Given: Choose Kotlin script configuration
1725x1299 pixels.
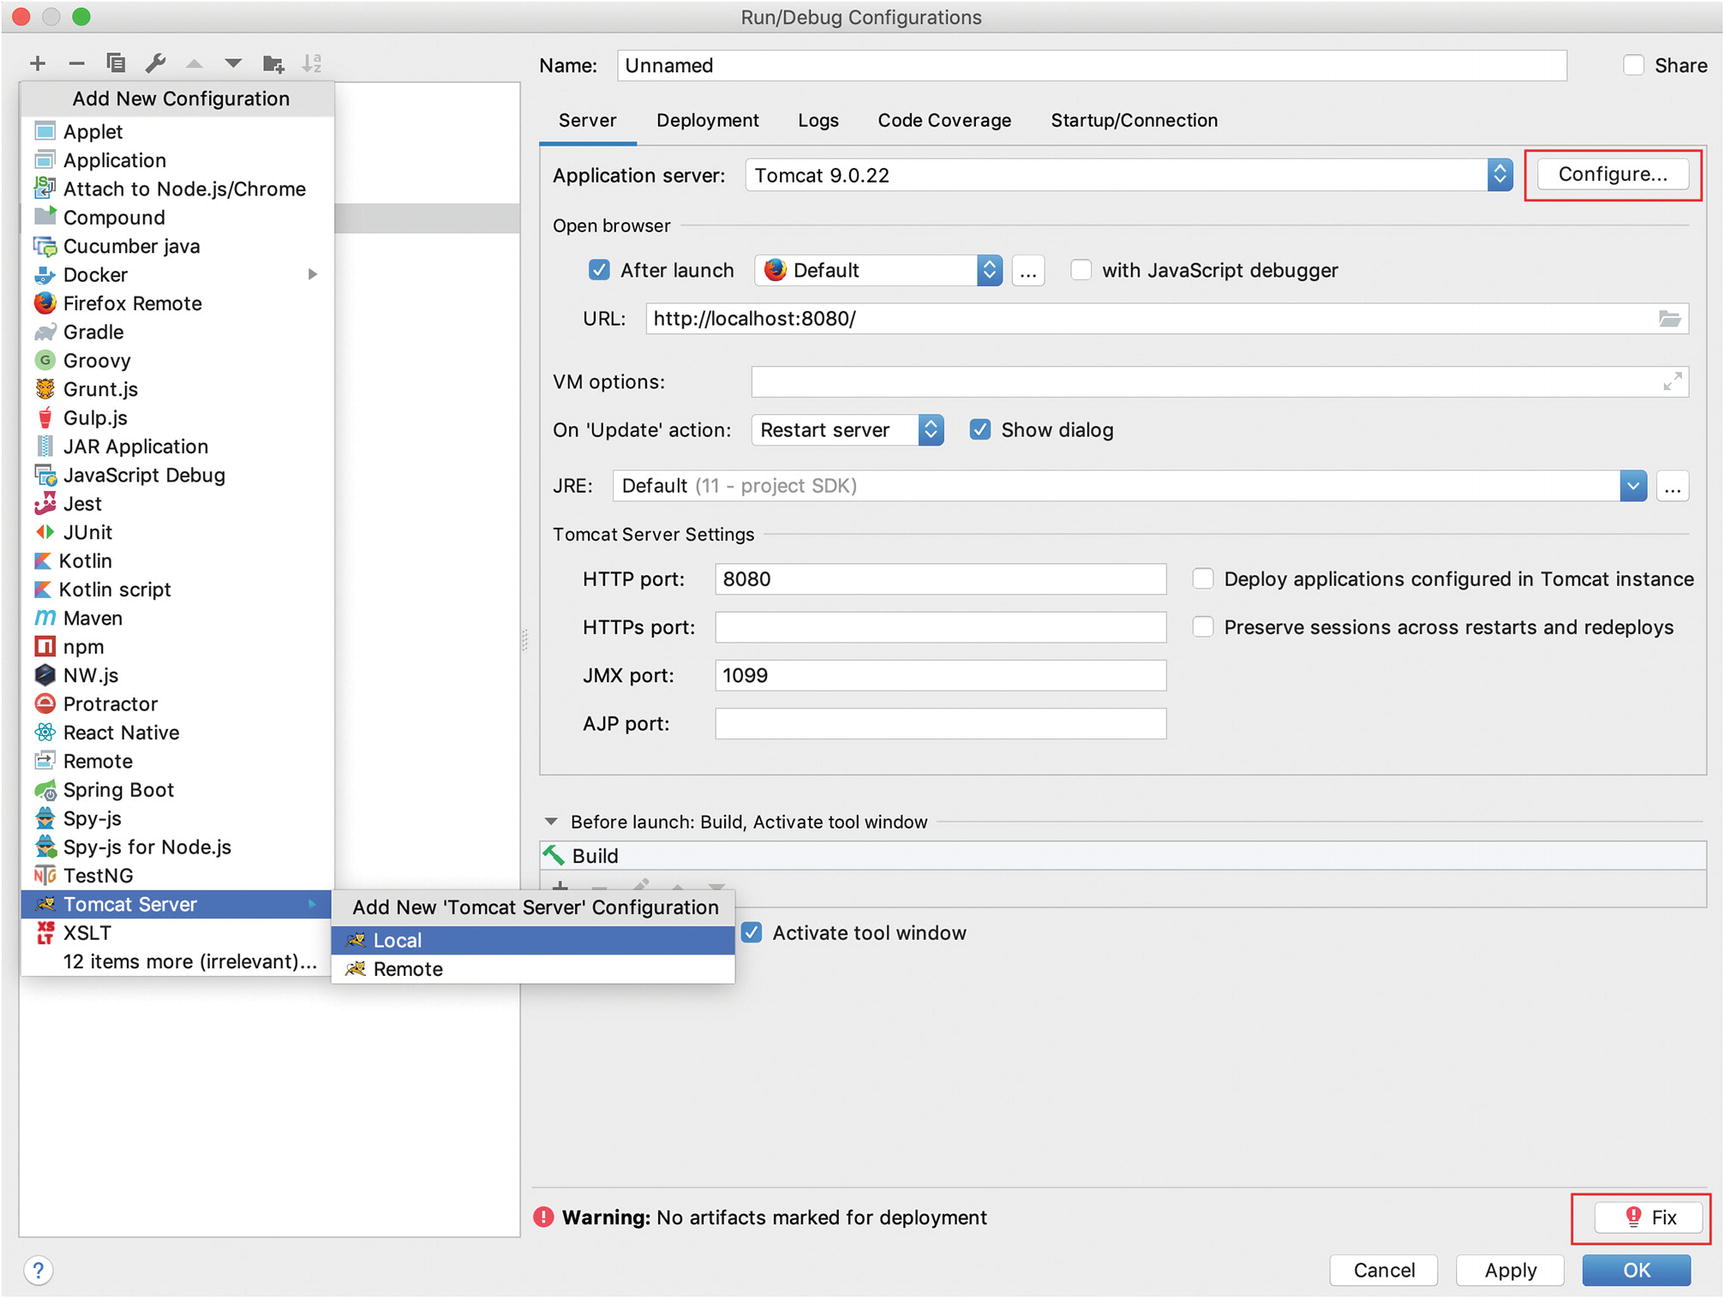Looking at the screenshot, I should pos(177,590).
